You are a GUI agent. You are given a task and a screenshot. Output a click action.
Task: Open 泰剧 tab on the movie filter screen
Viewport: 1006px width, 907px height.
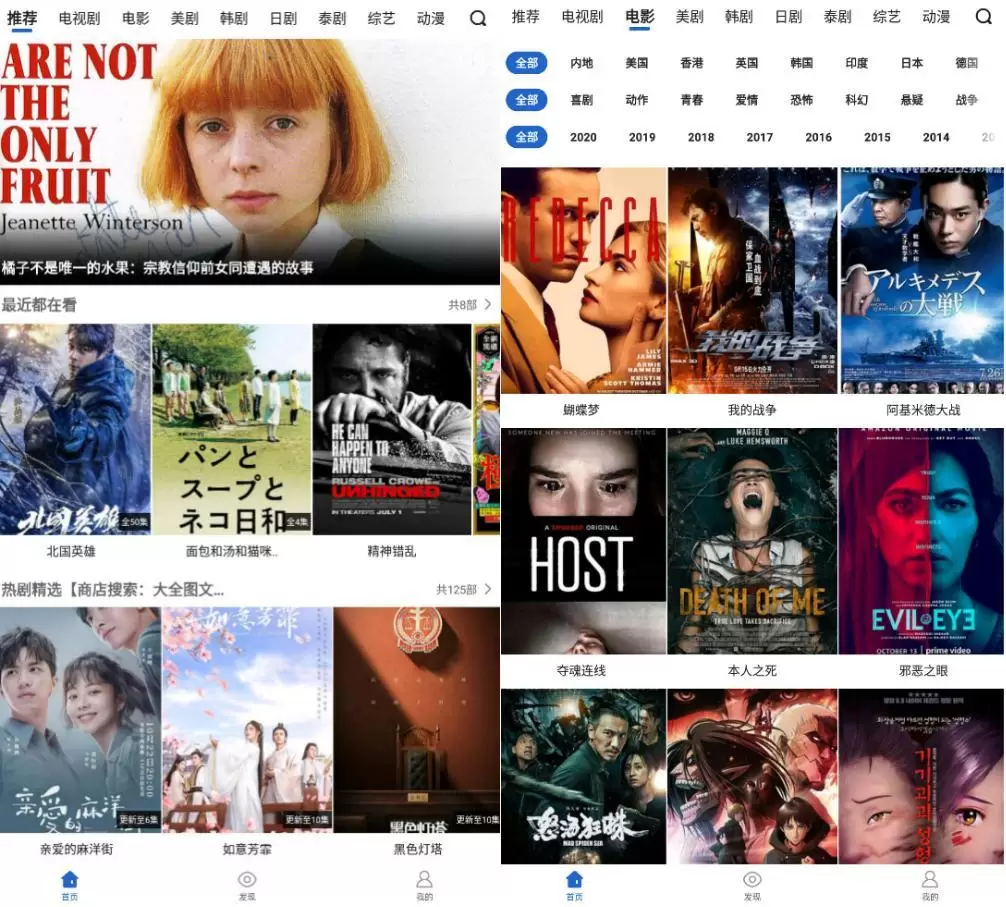(x=837, y=17)
